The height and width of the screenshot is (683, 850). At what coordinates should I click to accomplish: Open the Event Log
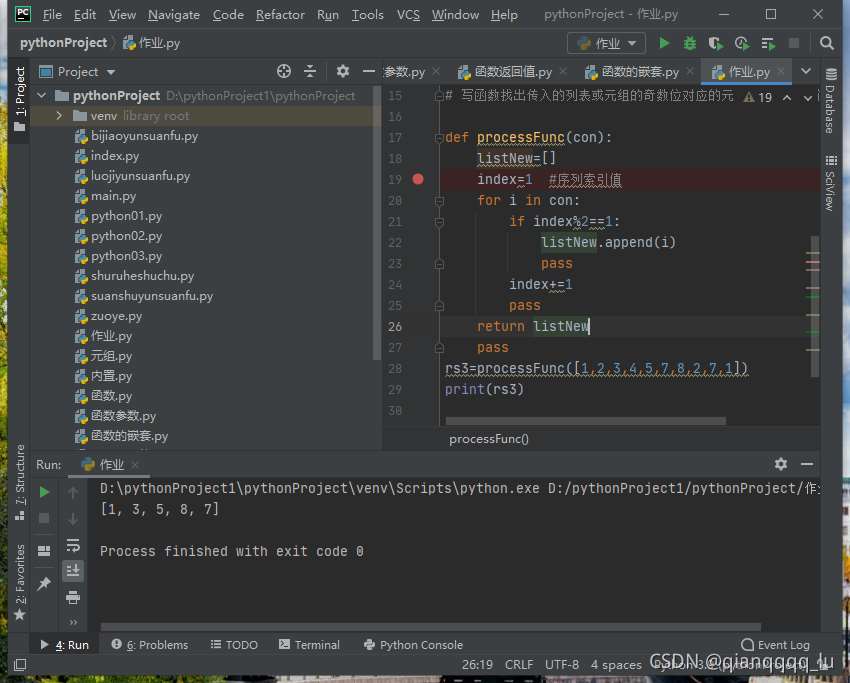[775, 645]
